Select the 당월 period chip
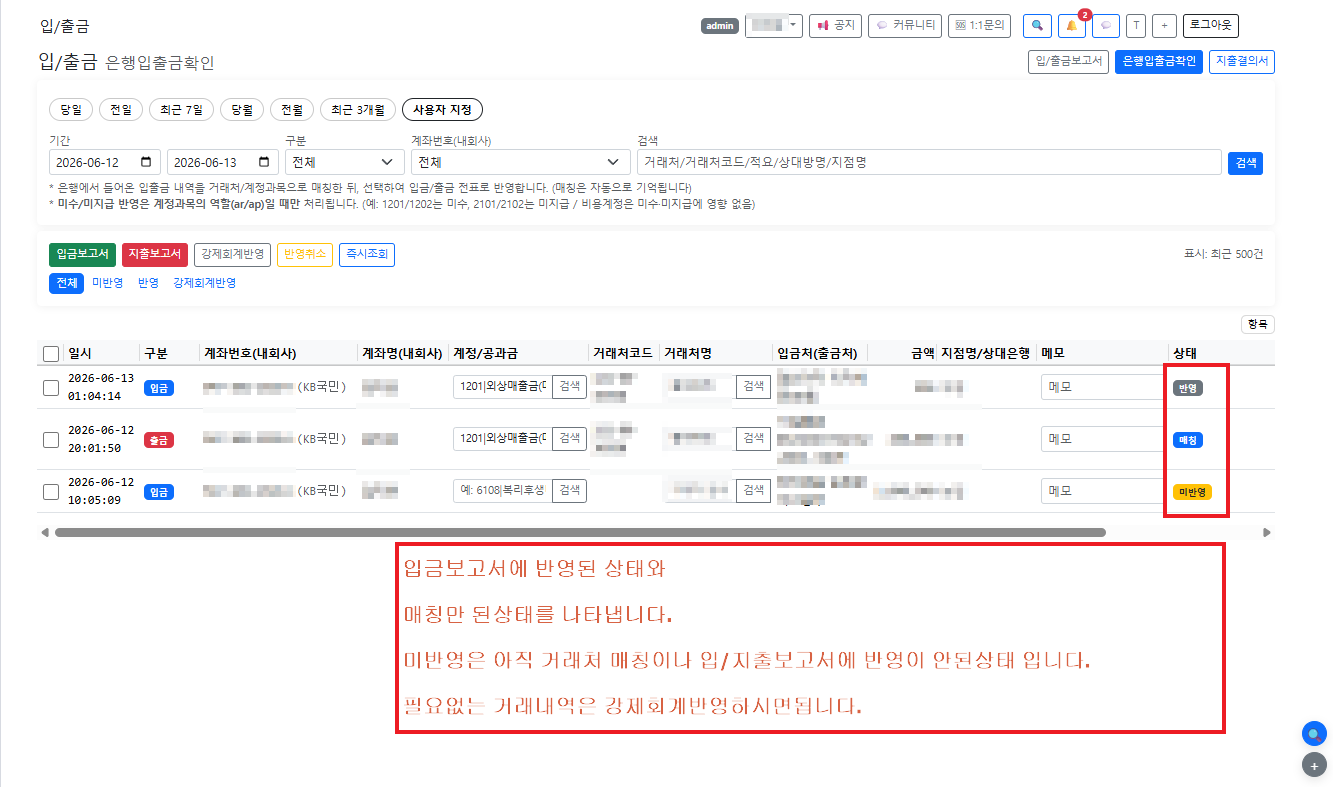The width and height of the screenshot is (1333, 787). pyautogui.click(x=243, y=109)
